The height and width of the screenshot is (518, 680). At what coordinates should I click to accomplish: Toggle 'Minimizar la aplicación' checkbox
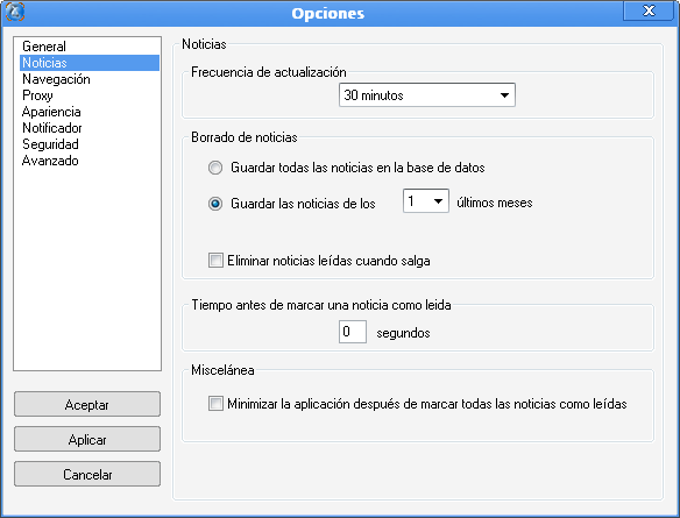tap(216, 404)
